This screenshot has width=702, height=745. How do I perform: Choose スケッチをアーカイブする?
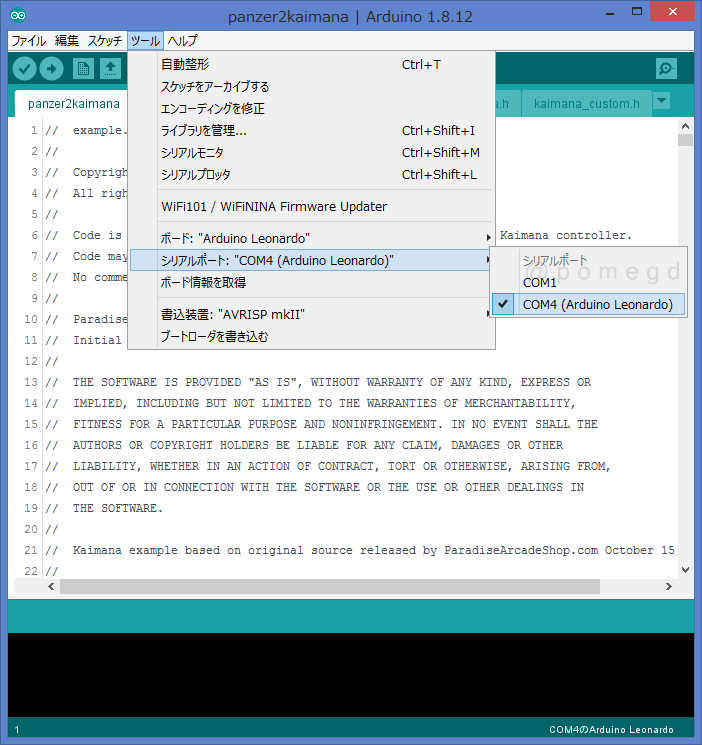pos(311,86)
